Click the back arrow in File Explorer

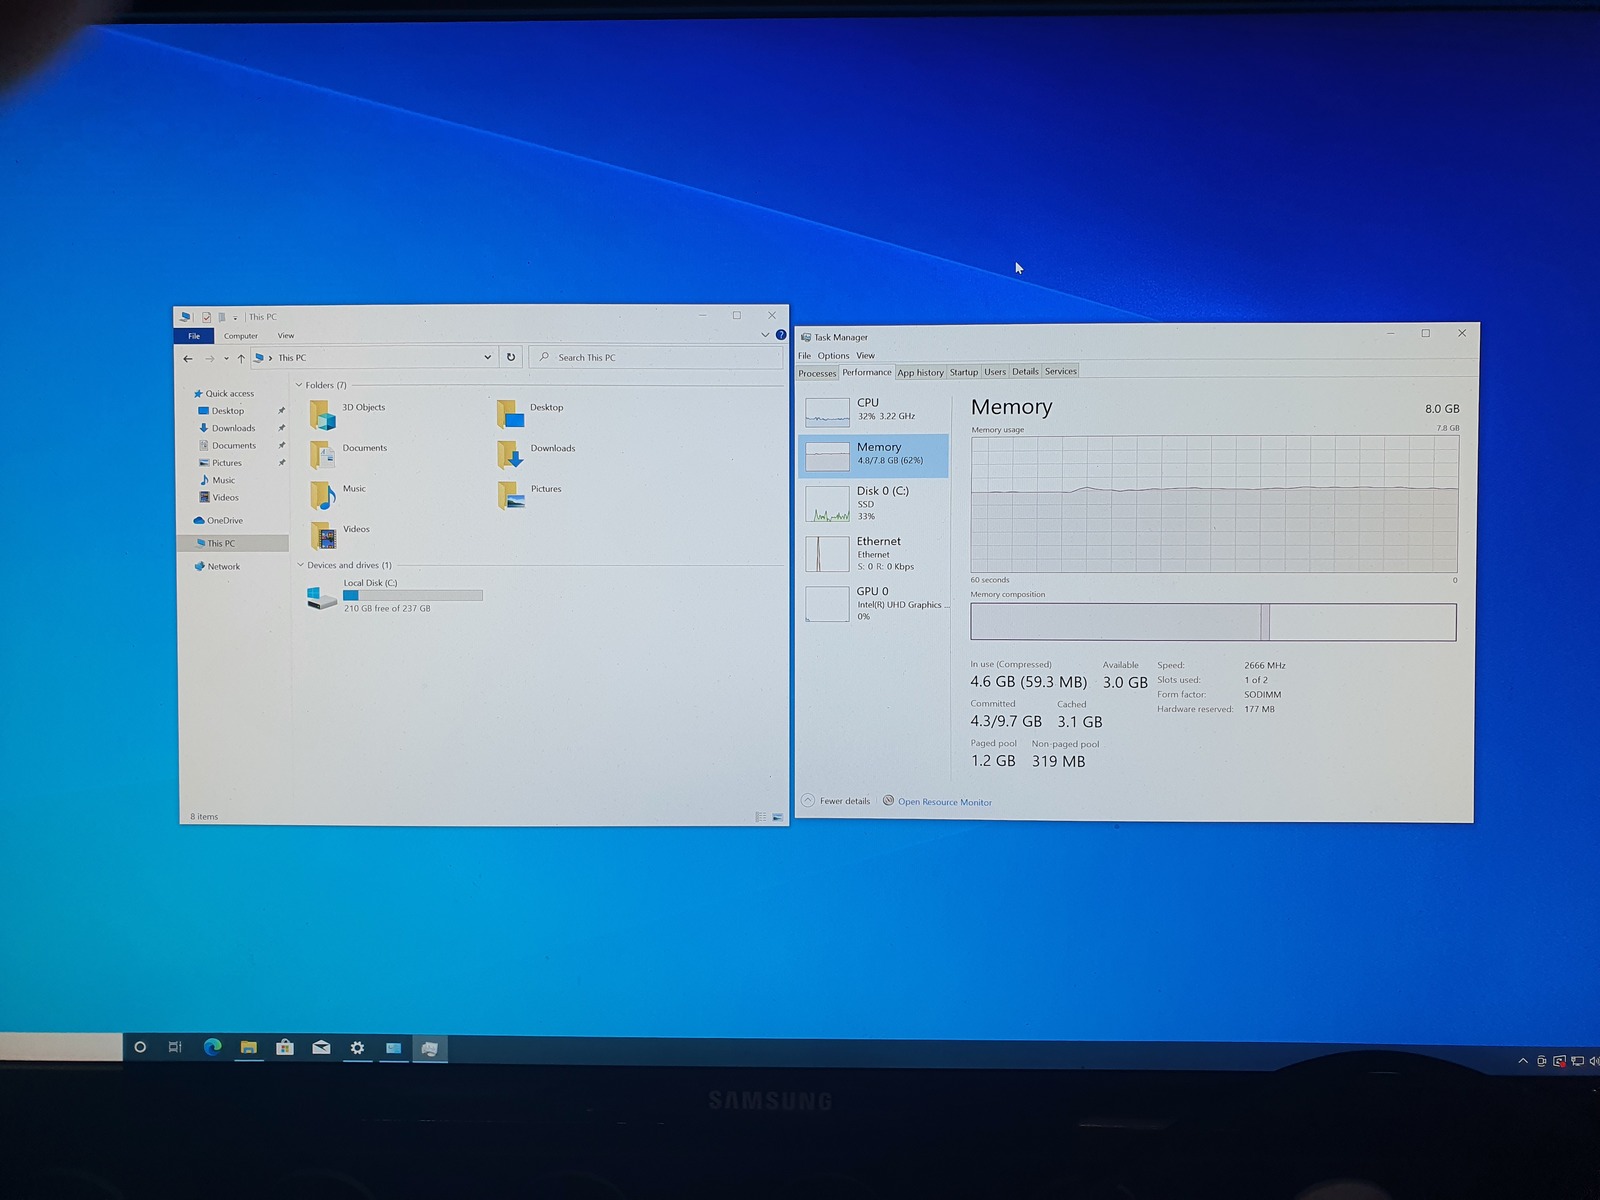click(x=188, y=358)
